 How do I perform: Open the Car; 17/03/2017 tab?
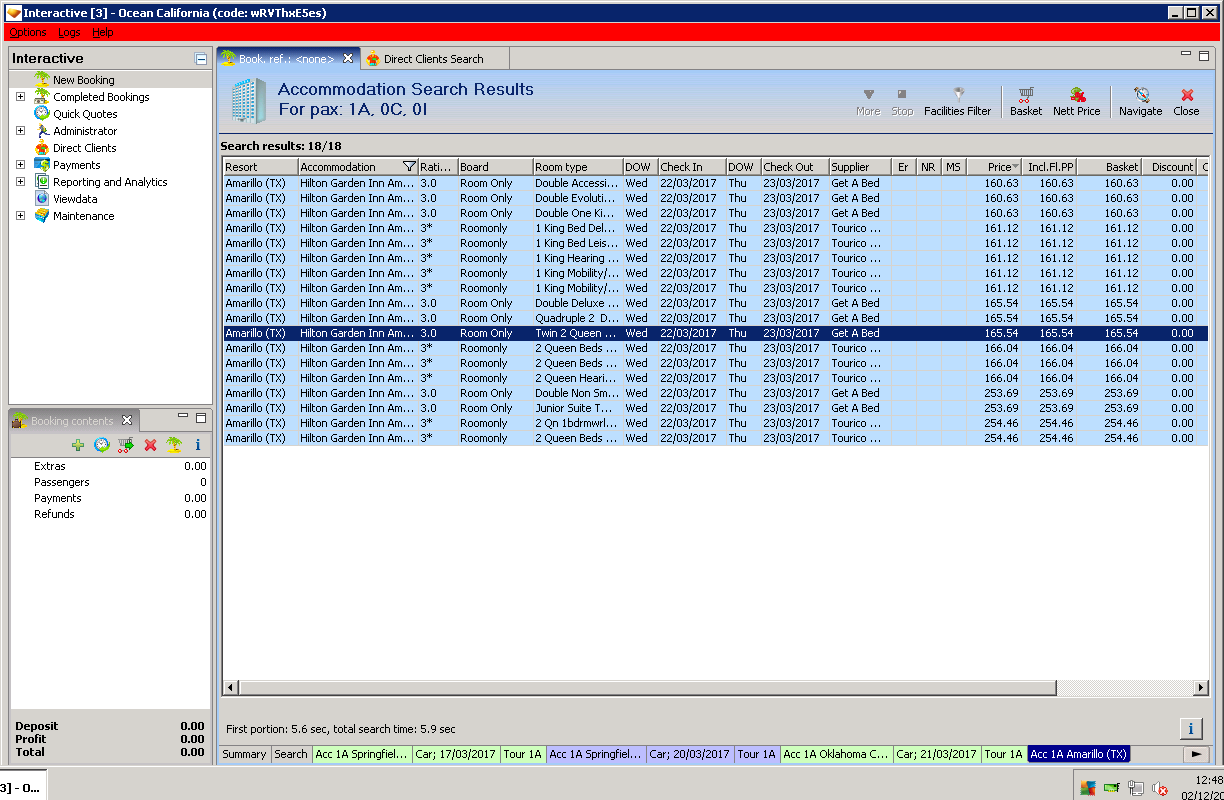click(456, 754)
